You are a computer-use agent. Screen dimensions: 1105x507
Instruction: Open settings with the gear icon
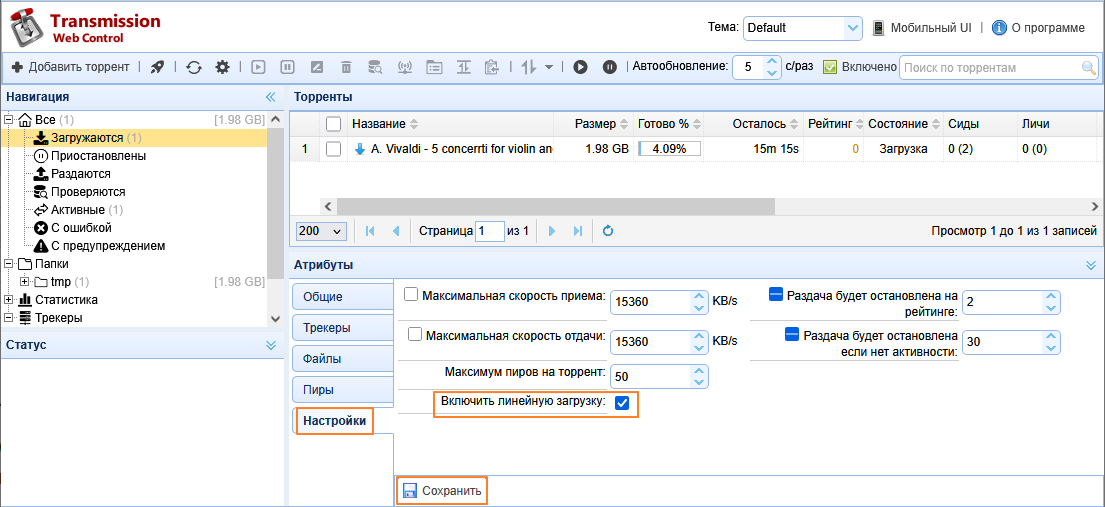tap(222, 67)
